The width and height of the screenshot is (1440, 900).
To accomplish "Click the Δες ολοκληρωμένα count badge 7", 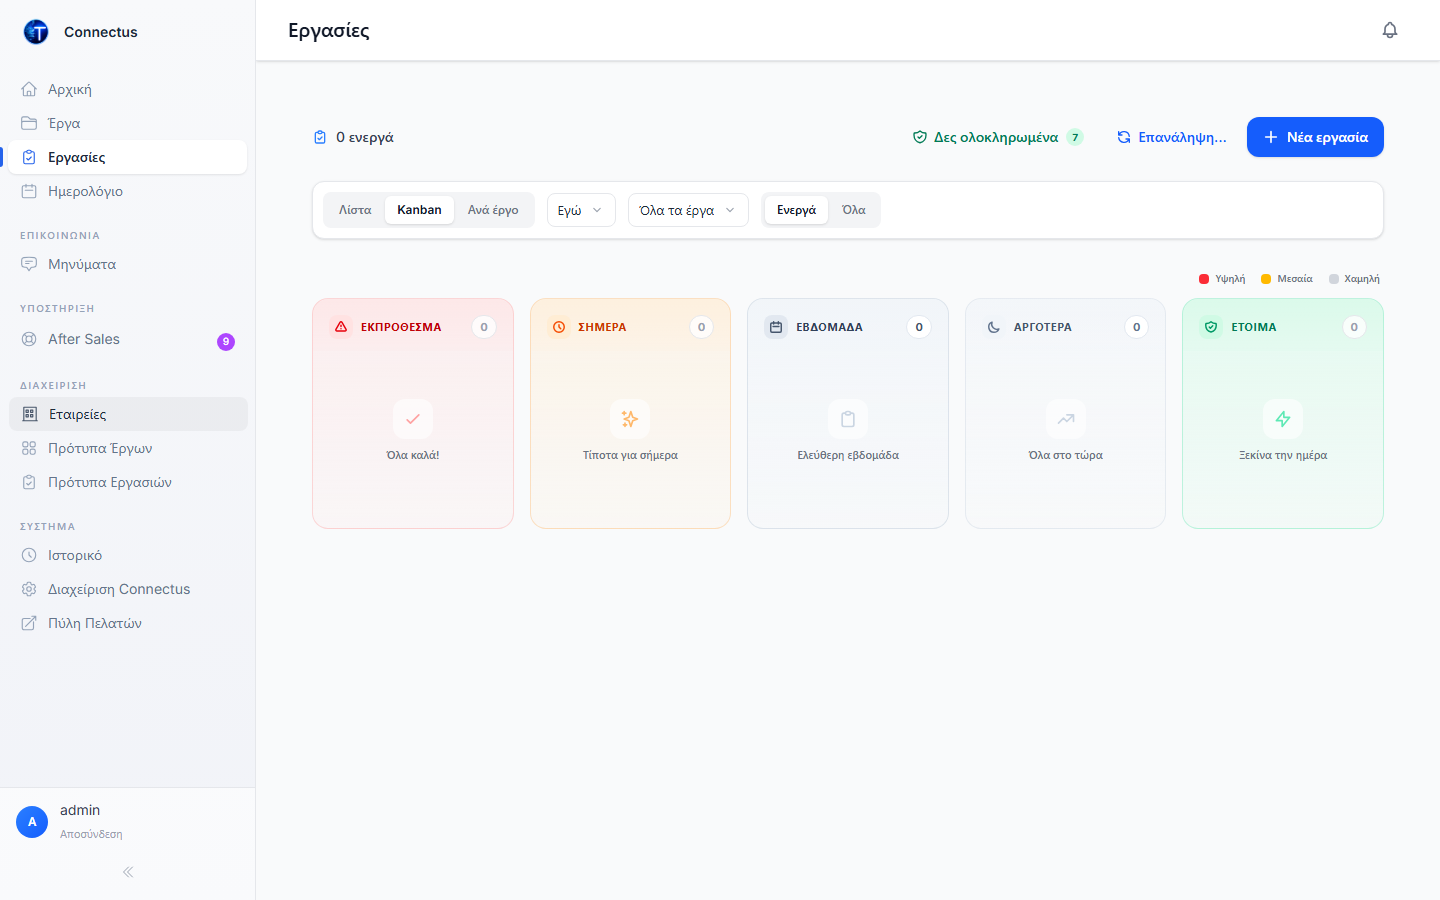I will [1075, 137].
